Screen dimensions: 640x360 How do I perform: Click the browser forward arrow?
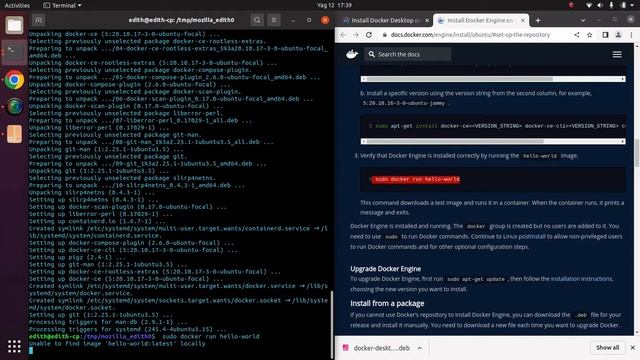click(x=356, y=35)
